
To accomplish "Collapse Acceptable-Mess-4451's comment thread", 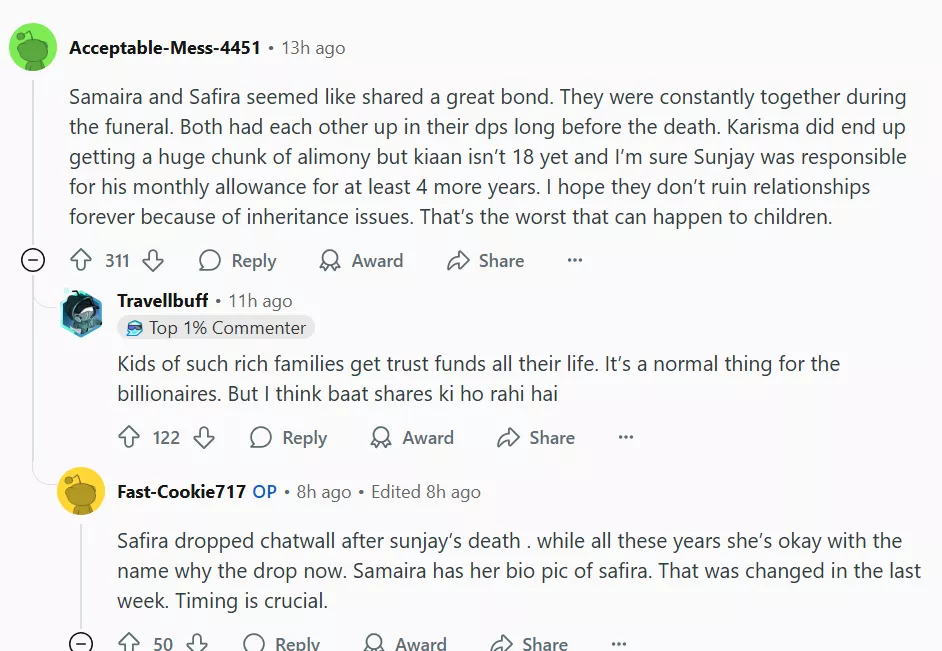I will click(x=33, y=261).
